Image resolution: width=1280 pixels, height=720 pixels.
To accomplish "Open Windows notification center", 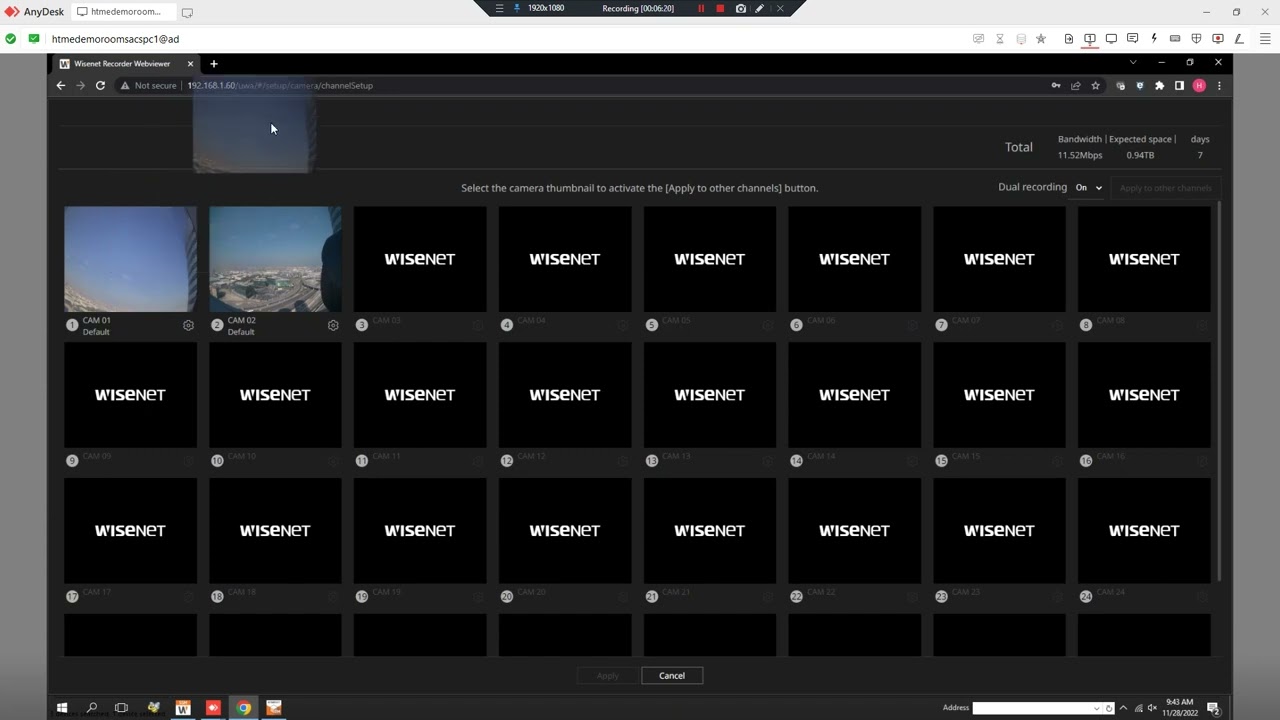I will pyautogui.click(x=1213, y=708).
